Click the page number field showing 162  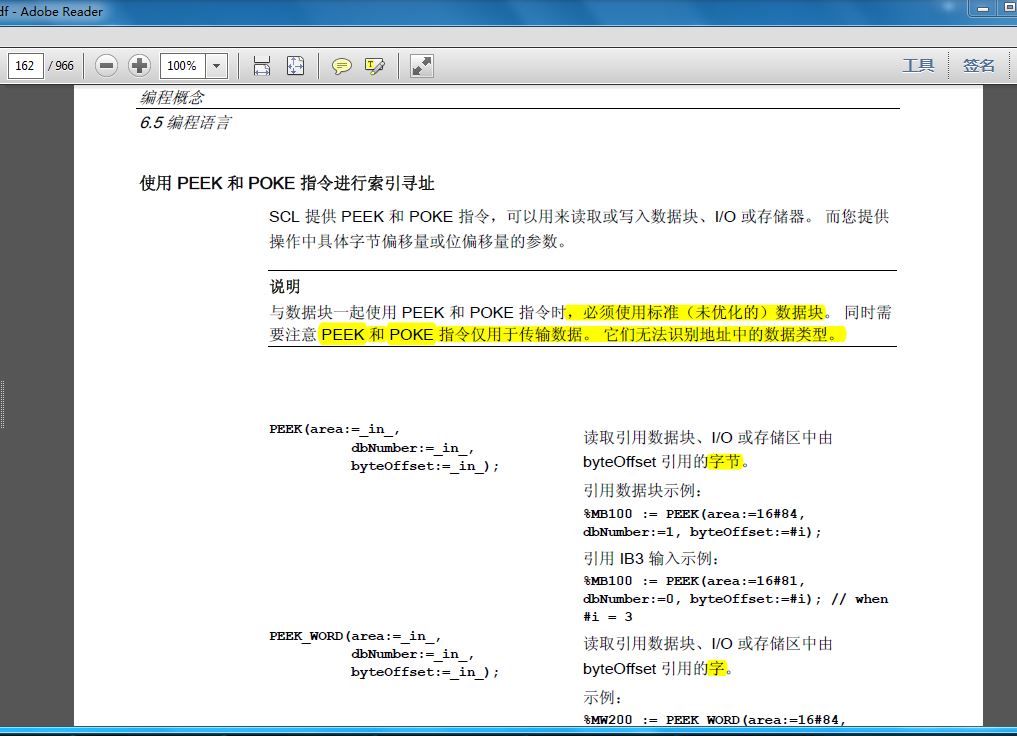pos(25,66)
